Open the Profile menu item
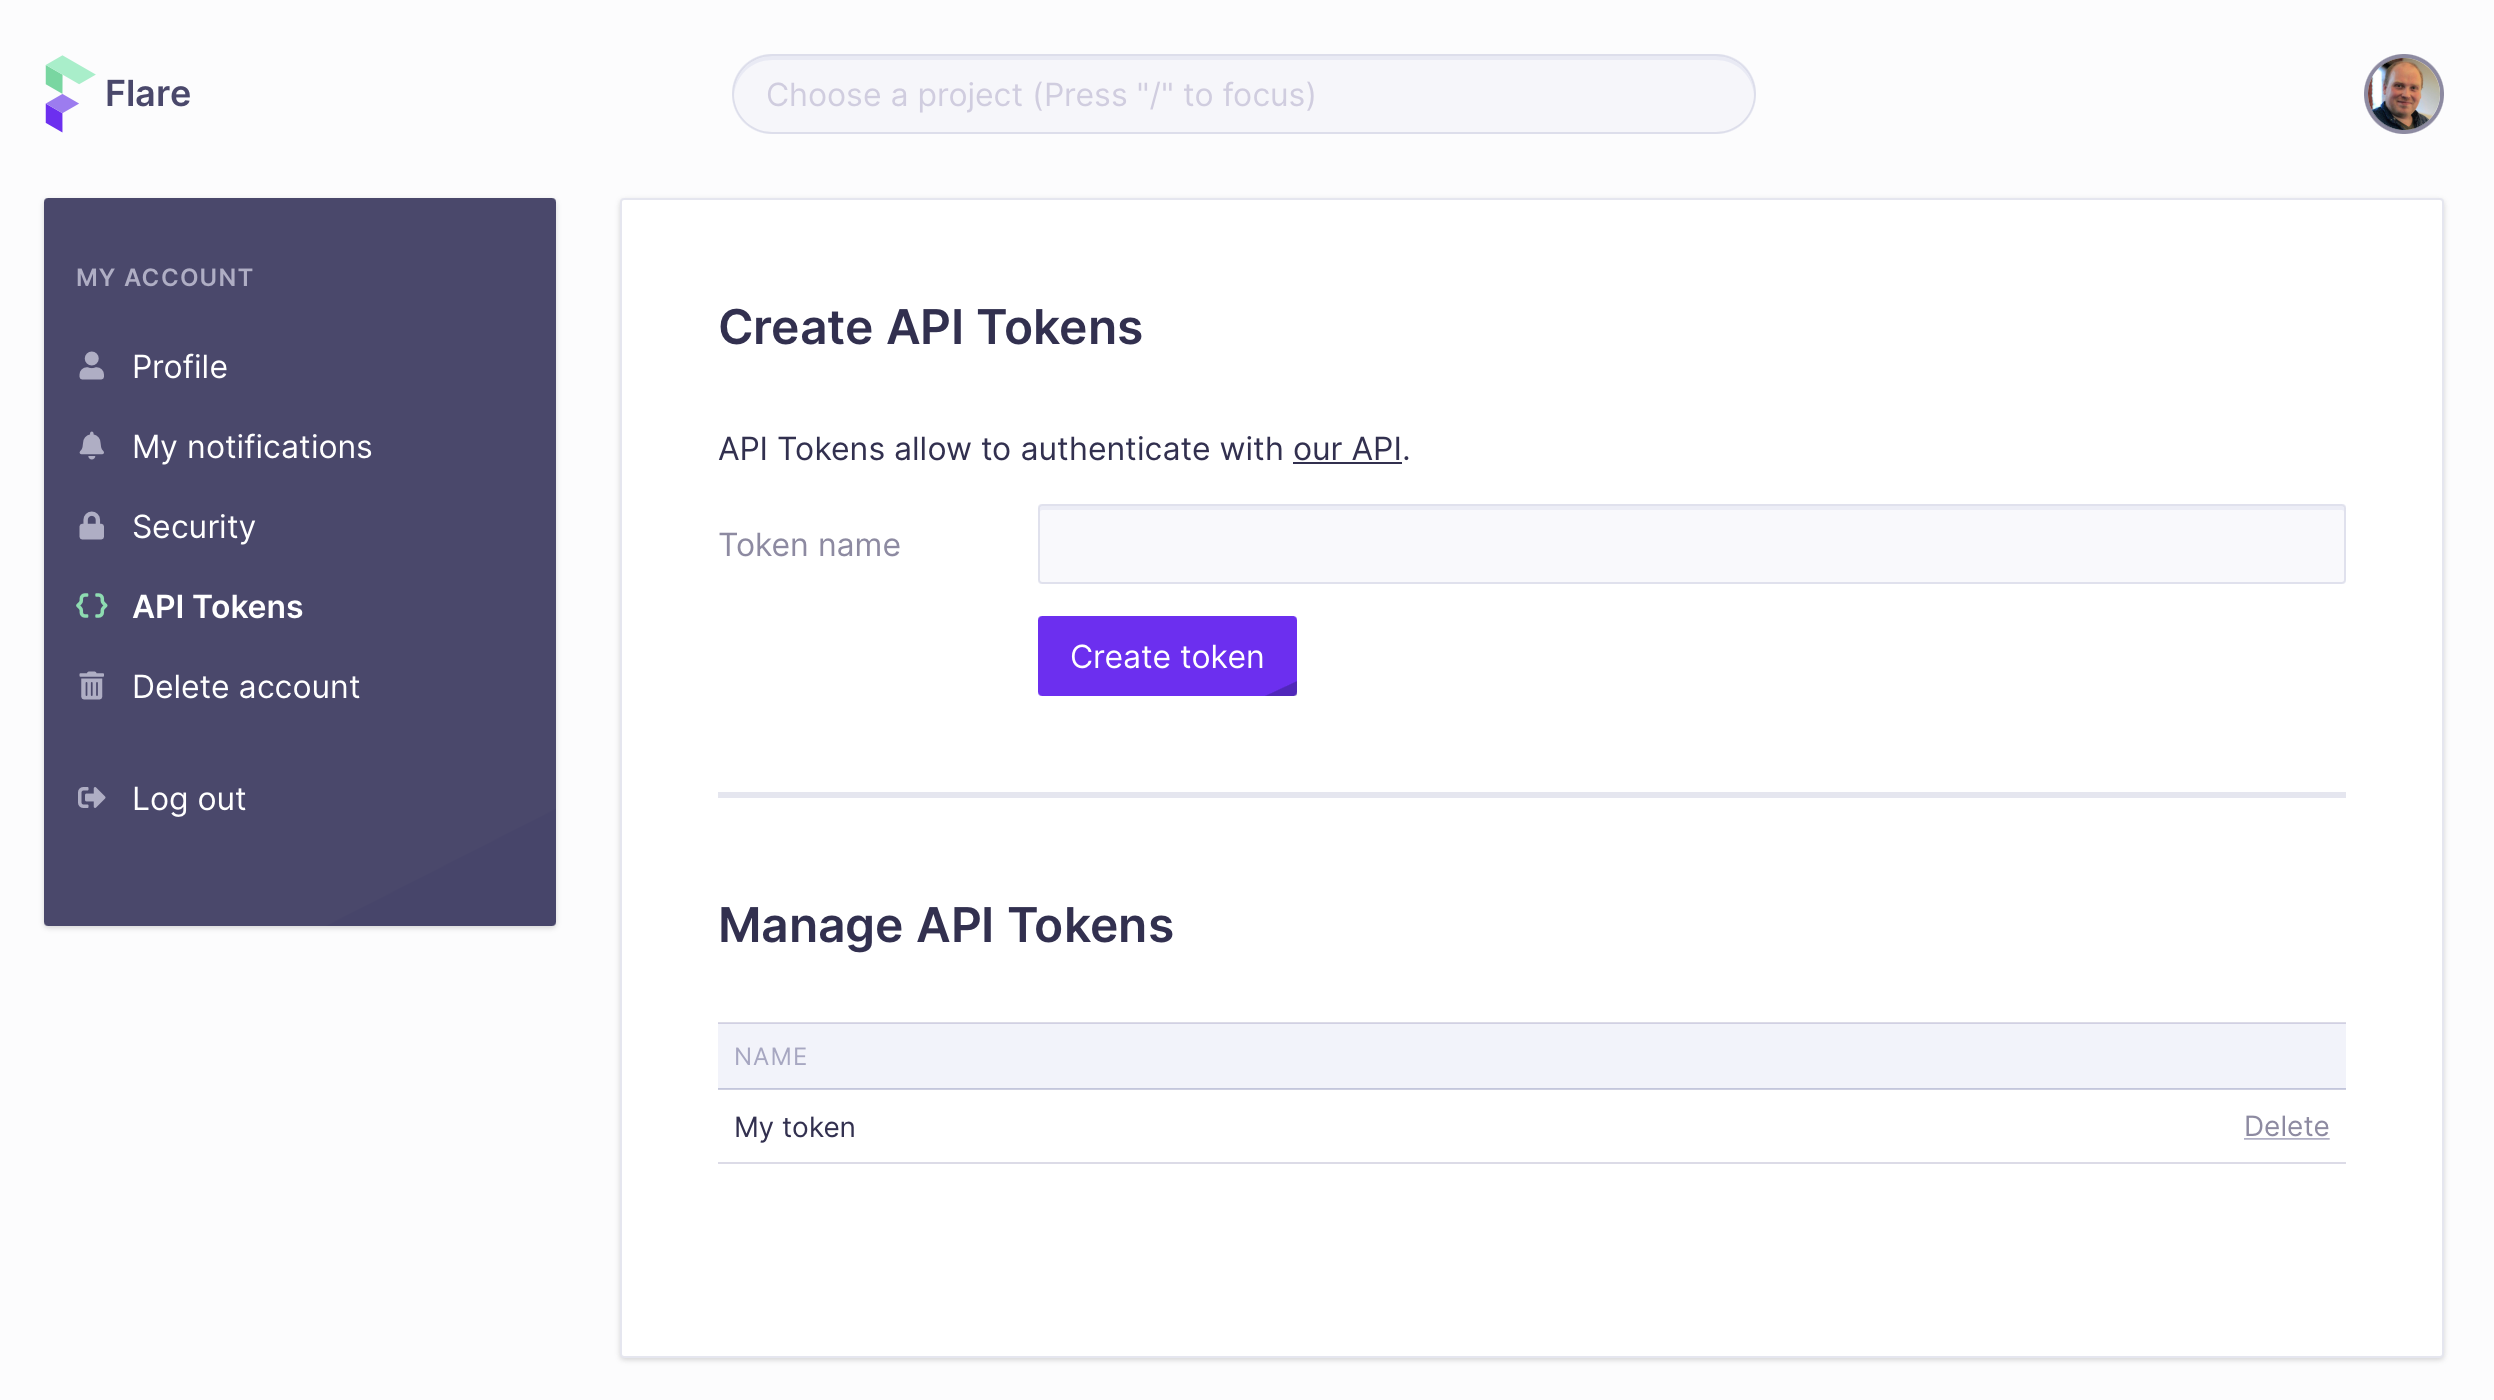The image size is (2494, 1400). (180, 367)
